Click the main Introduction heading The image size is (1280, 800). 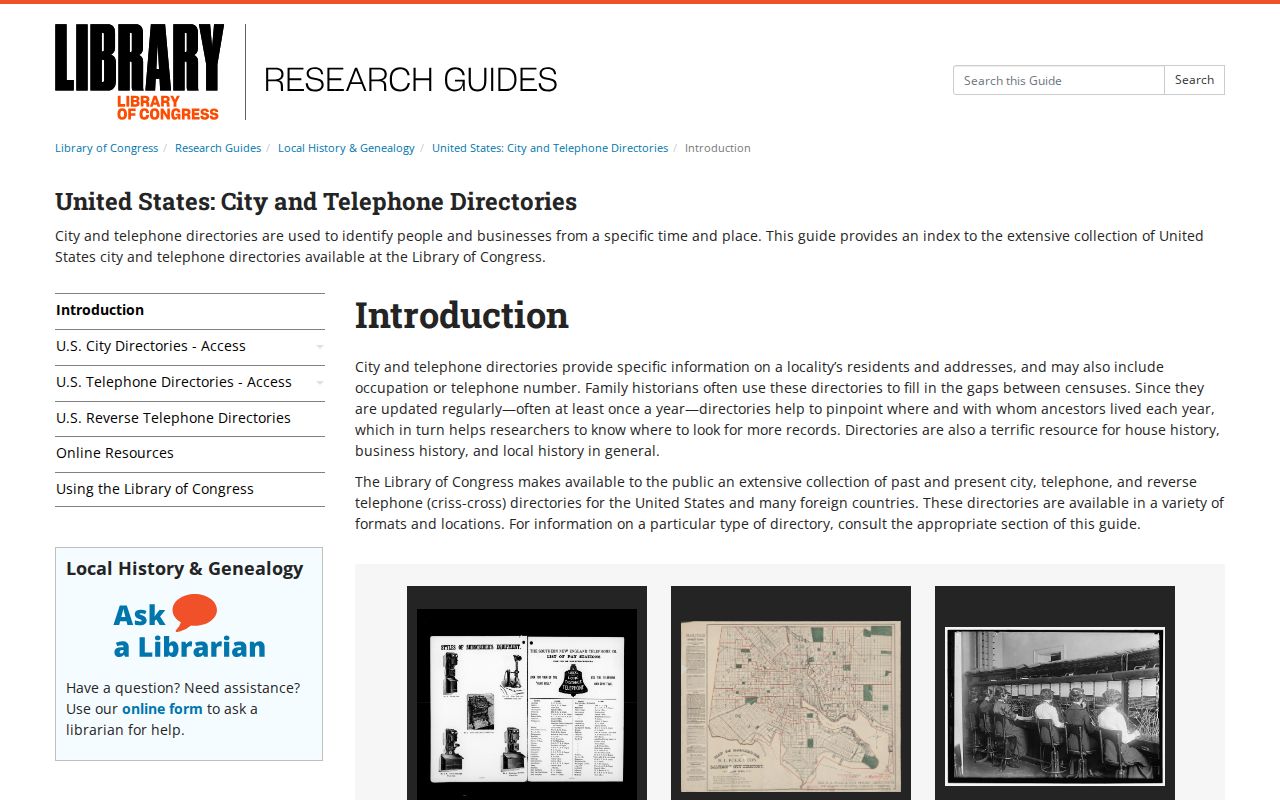(x=462, y=315)
